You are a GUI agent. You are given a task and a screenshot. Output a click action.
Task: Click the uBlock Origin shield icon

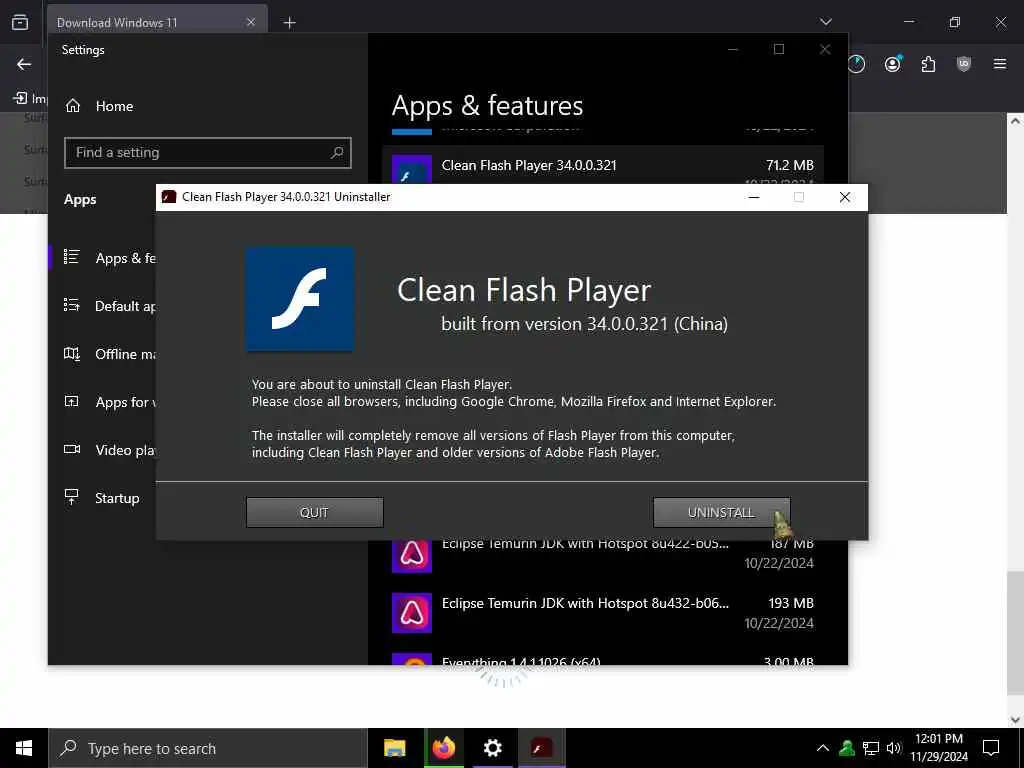tap(964, 64)
